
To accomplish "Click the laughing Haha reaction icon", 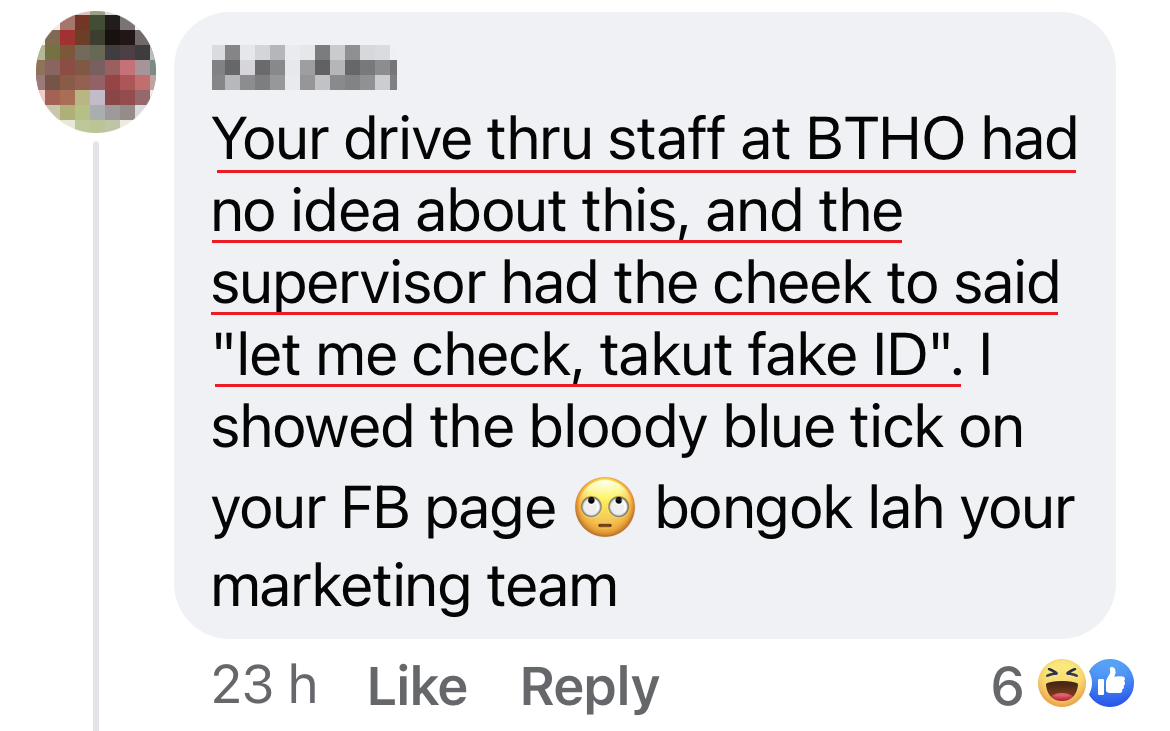I will coord(1062,683).
